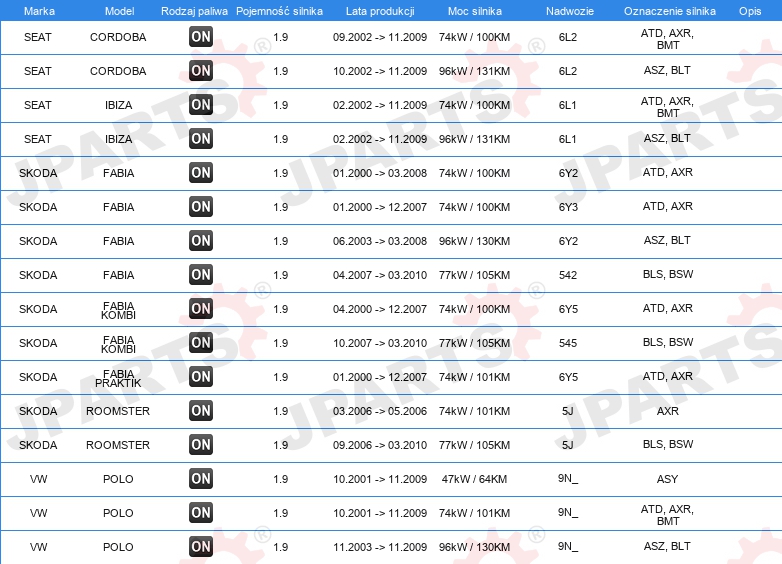
Task: Select the single AXR engine code for Roomster
Action: pyautogui.click(x=667, y=411)
